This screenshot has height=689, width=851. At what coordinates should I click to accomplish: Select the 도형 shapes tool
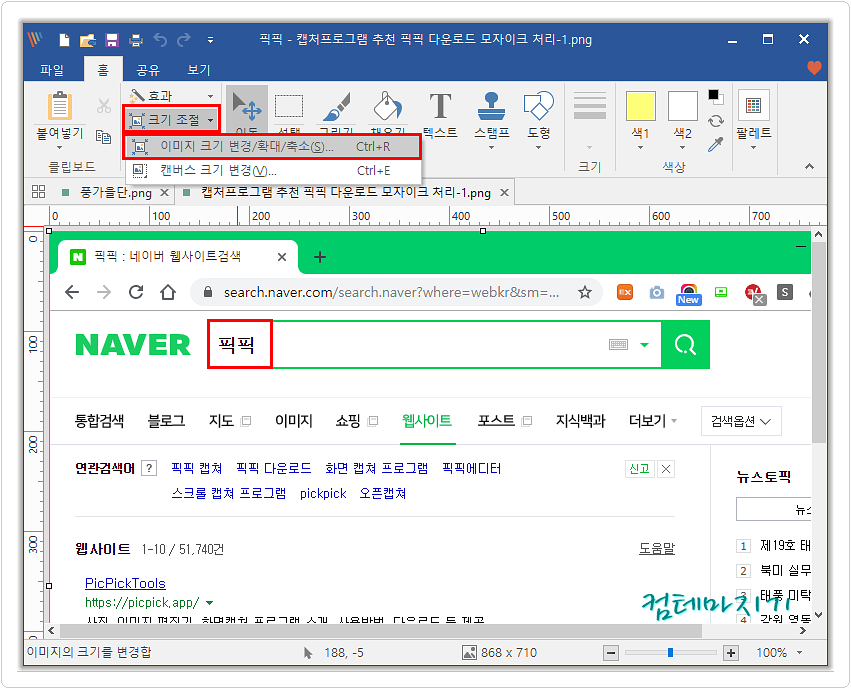pyautogui.click(x=538, y=106)
